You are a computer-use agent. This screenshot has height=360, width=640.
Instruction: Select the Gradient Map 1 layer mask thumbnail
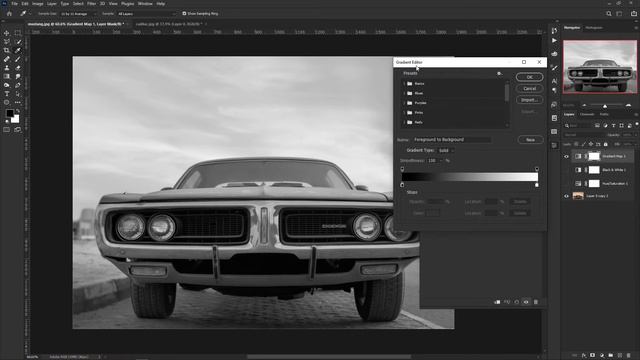594,156
